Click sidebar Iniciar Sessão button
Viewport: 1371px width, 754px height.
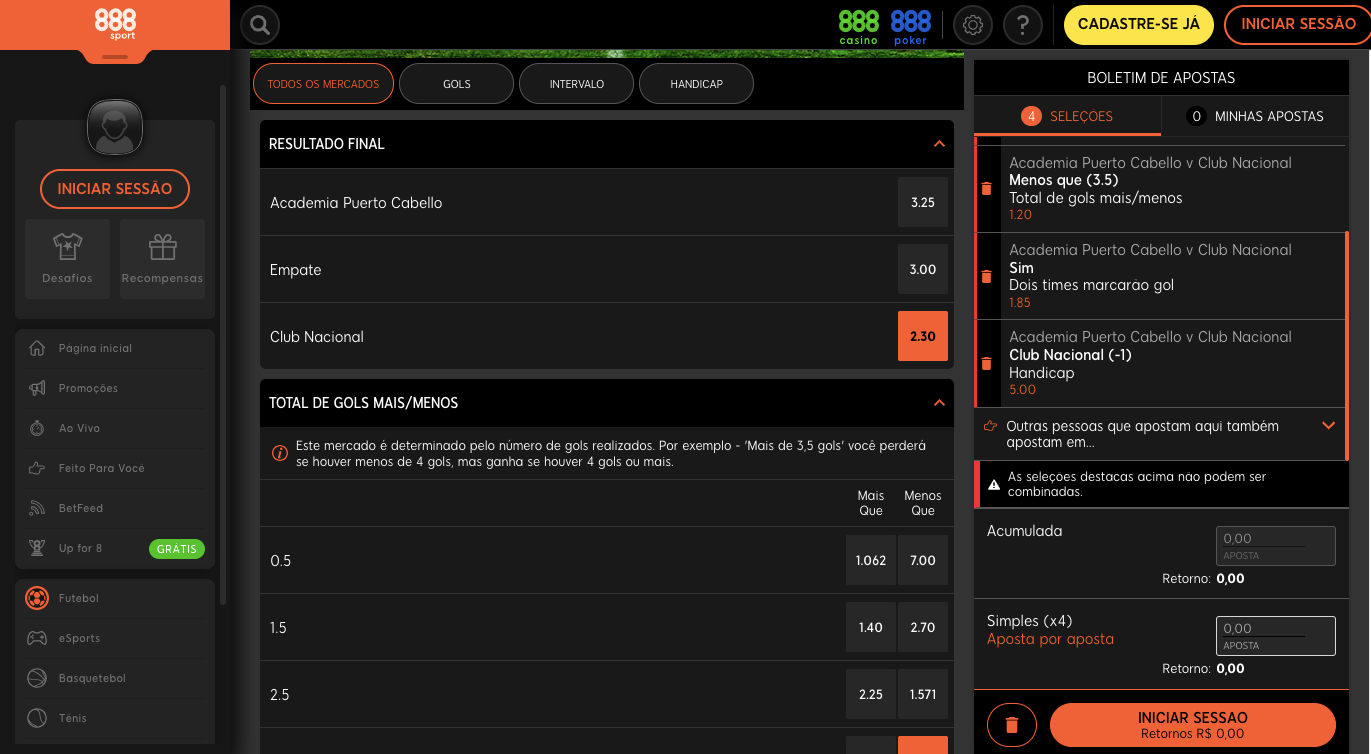tap(115, 188)
